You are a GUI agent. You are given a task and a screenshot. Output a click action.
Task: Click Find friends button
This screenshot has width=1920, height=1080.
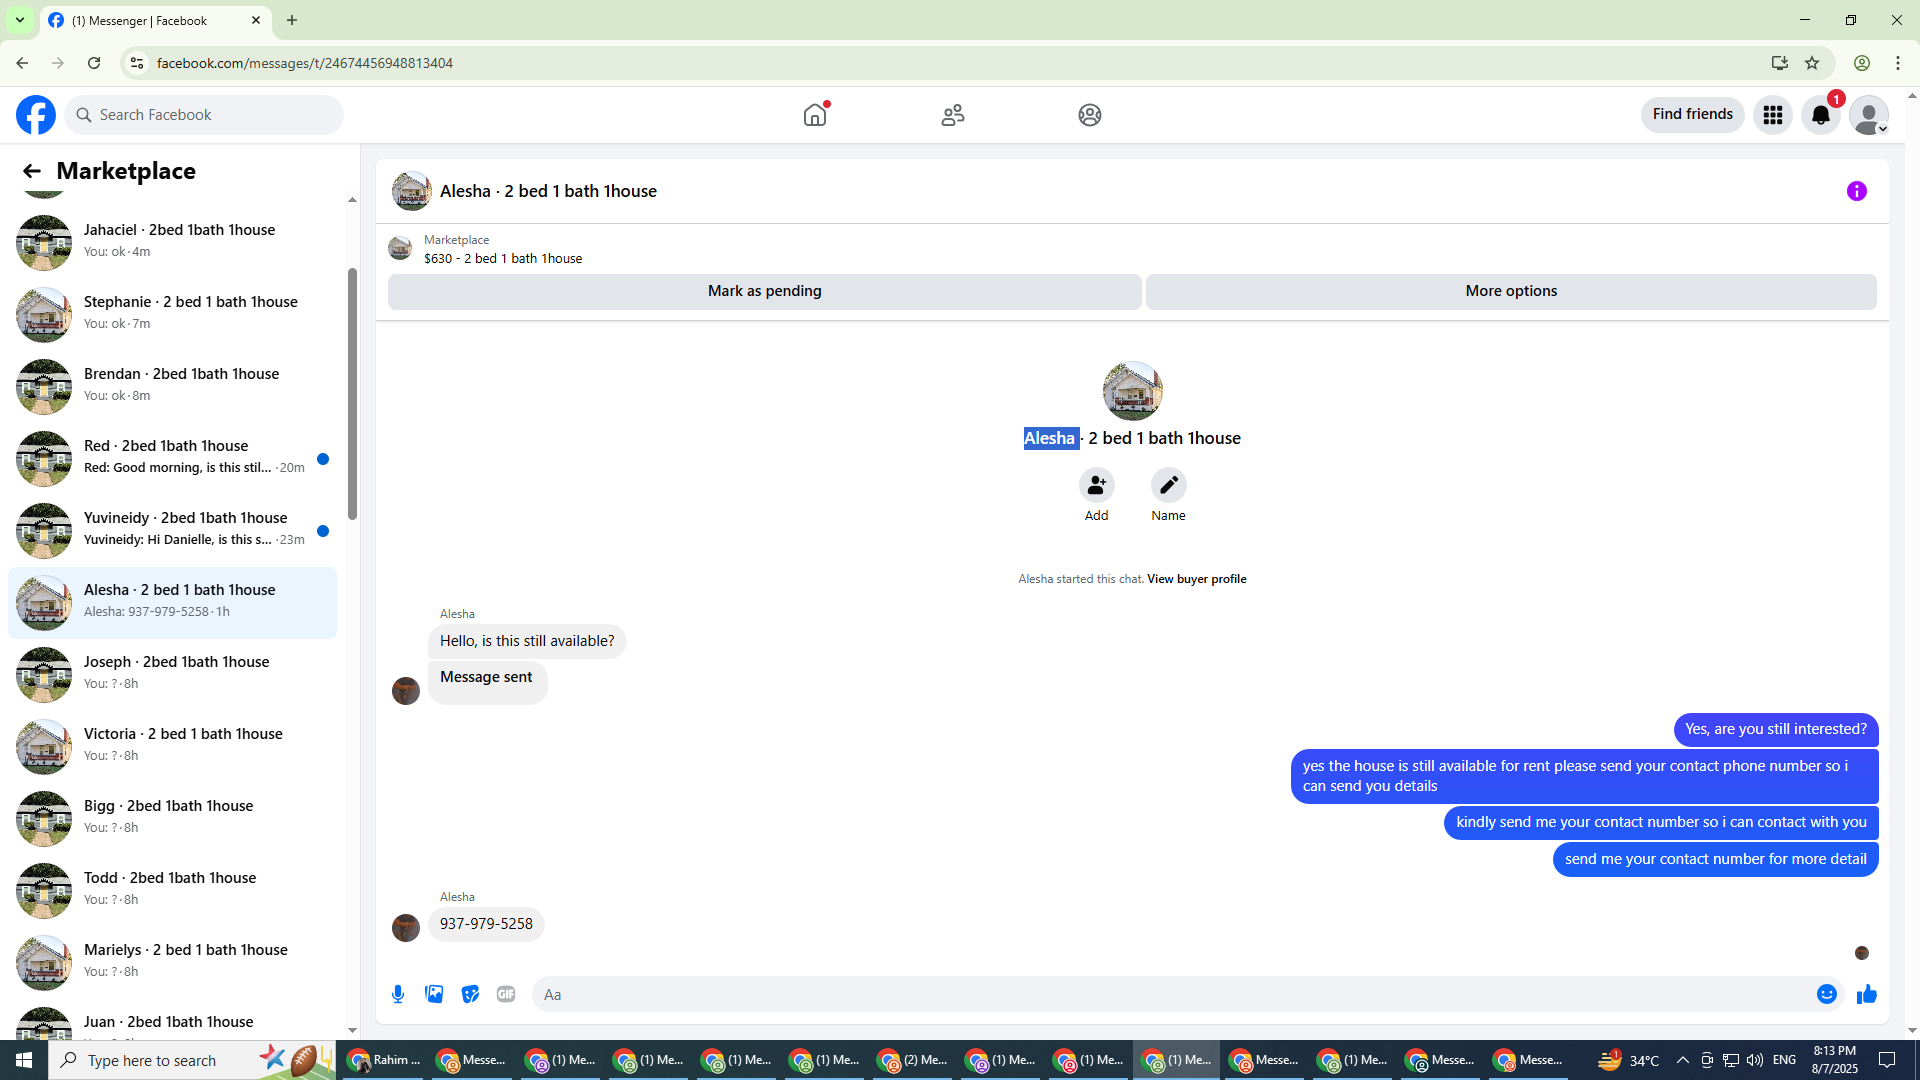point(1693,115)
